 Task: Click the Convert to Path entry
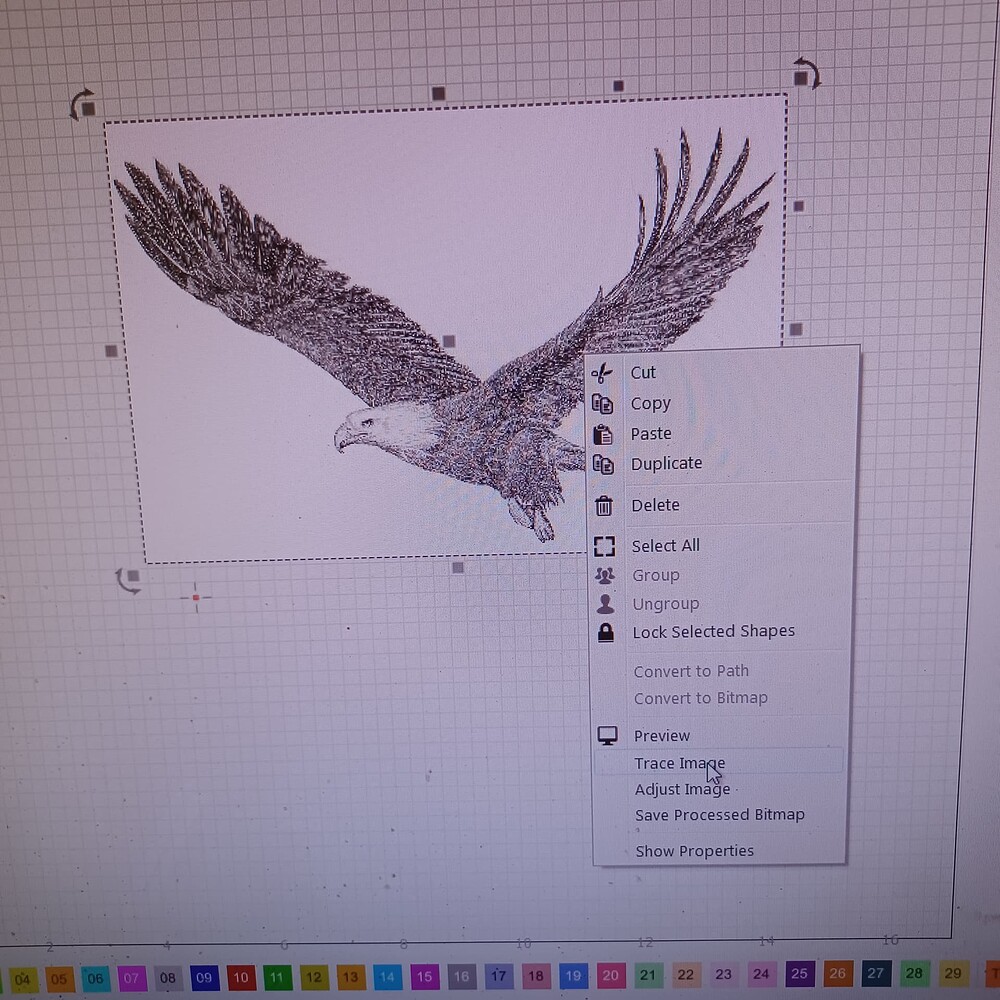click(x=691, y=670)
